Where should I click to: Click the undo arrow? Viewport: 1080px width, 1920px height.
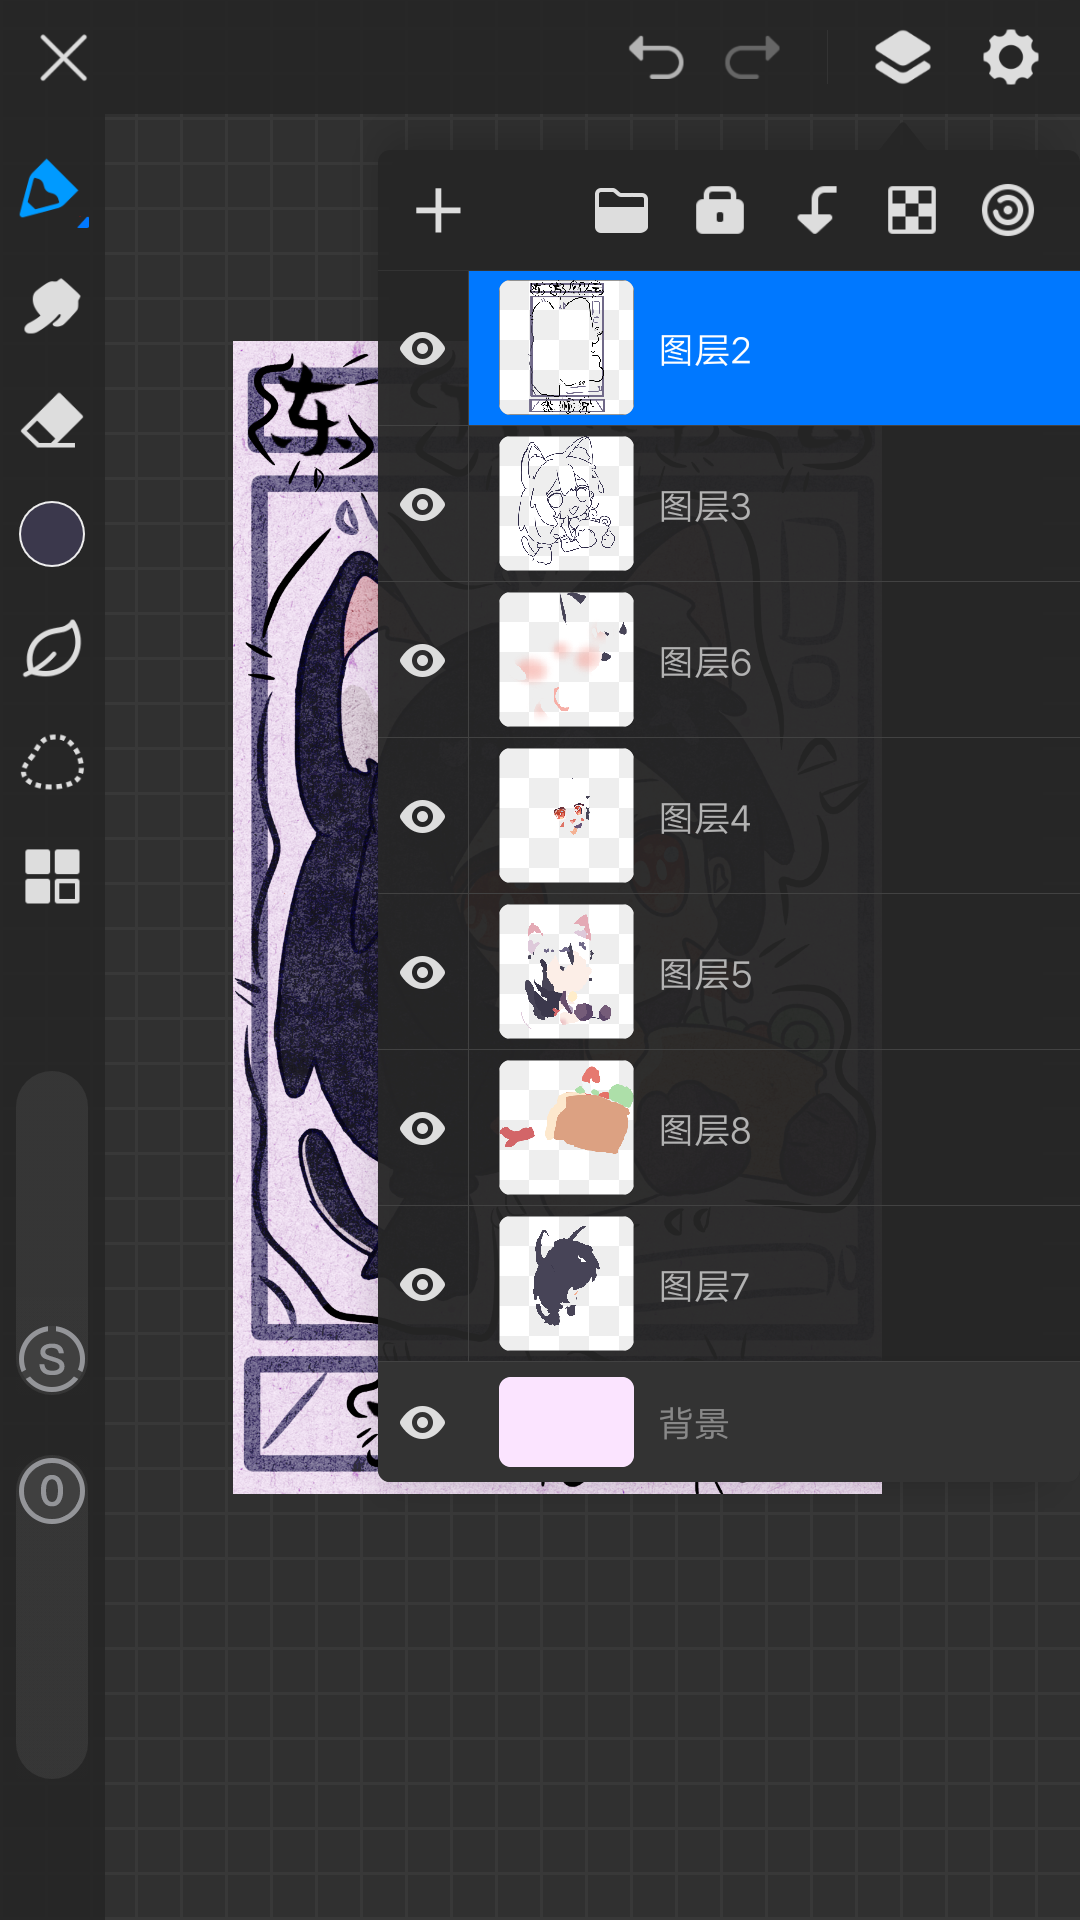[656, 58]
